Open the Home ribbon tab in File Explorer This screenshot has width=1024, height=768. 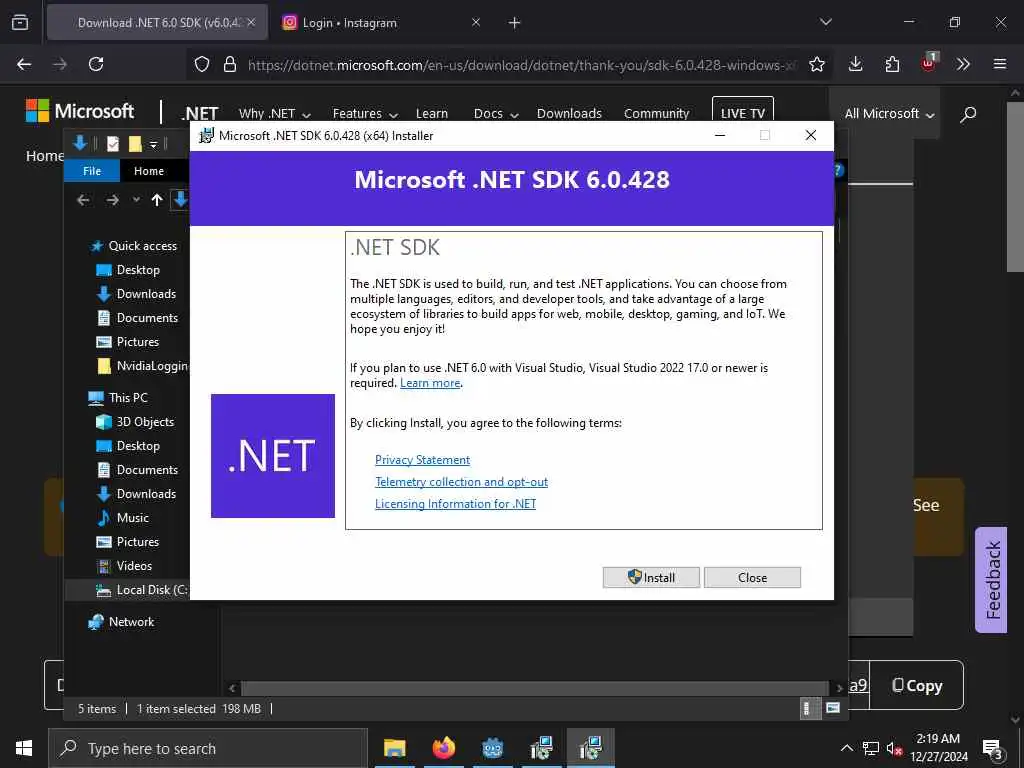(x=149, y=171)
